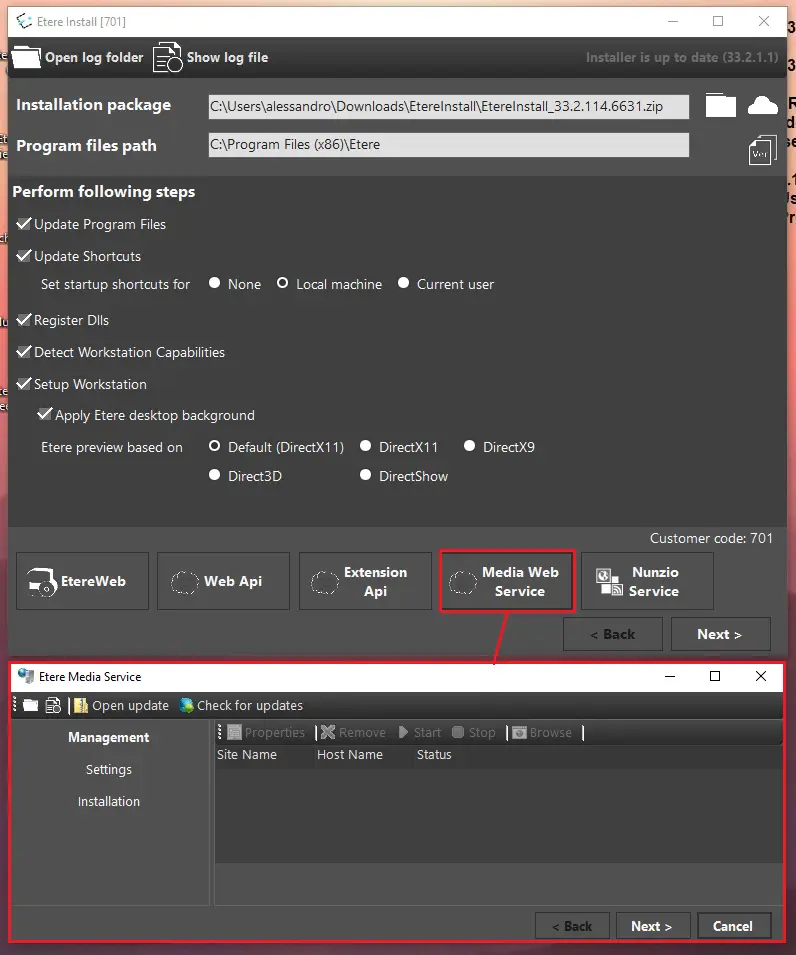Toggle Register Dlls checkbox
The width and height of the screenshot is (796, 955).
25,320
